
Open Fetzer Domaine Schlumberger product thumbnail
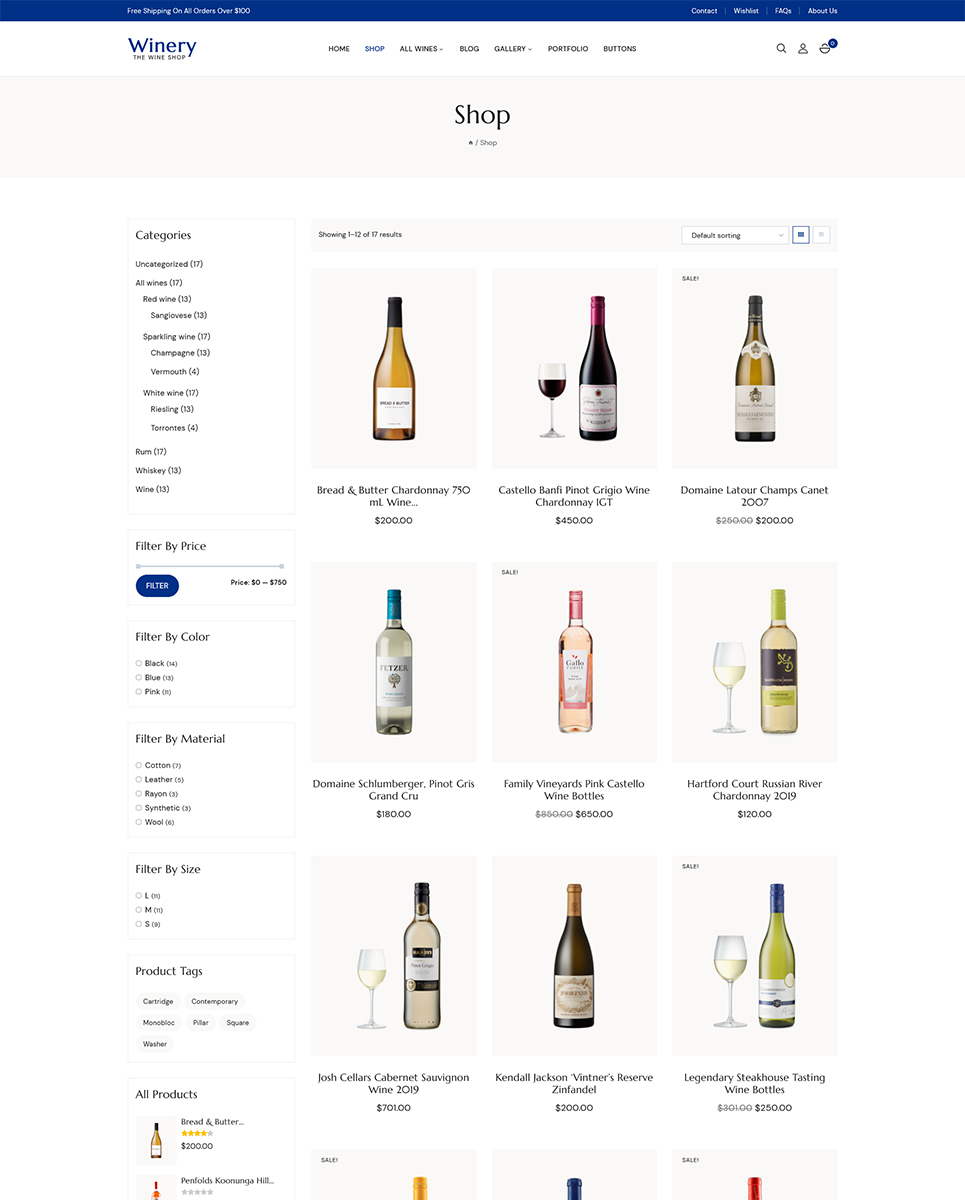(394, 662)
